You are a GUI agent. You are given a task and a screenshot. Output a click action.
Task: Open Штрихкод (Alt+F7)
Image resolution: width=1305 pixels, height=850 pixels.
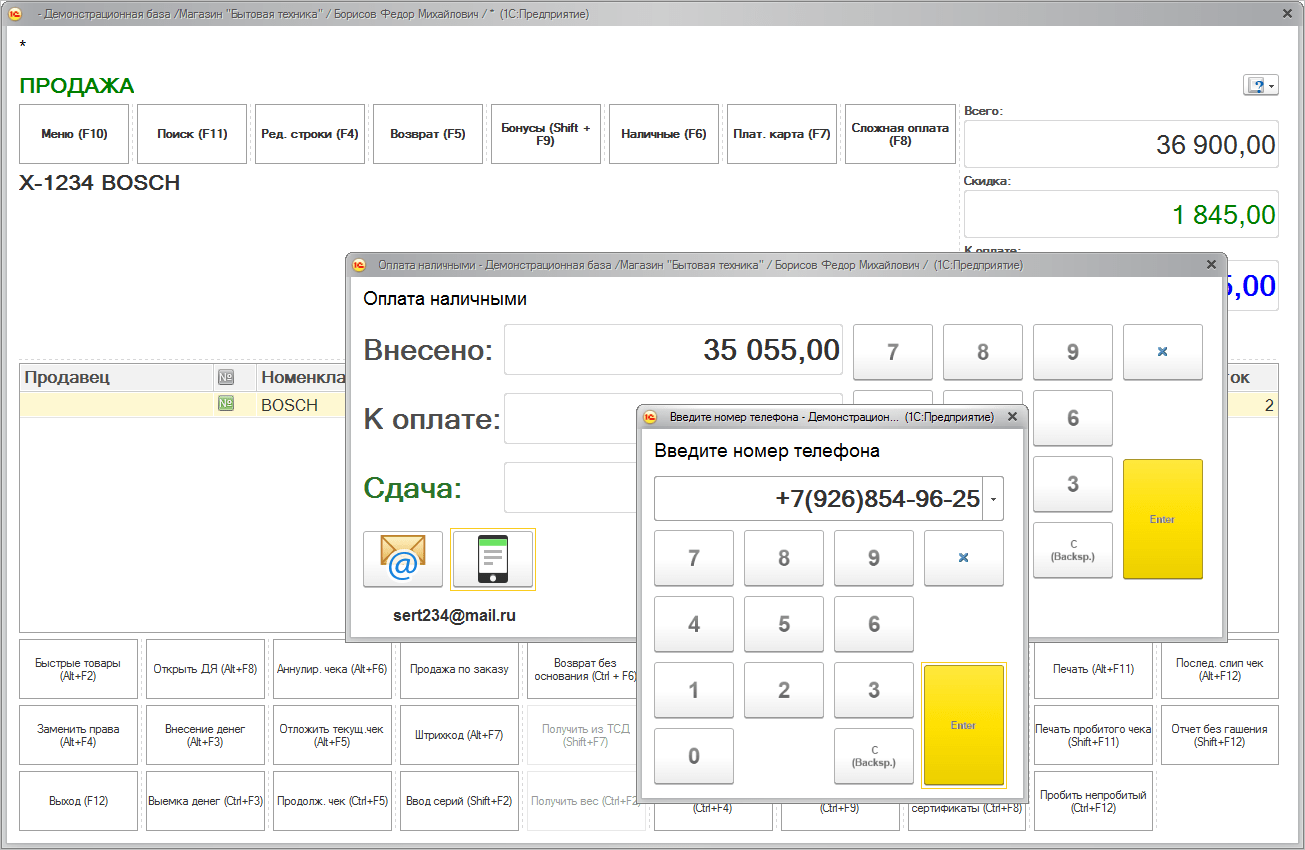[x=459, y=735]
